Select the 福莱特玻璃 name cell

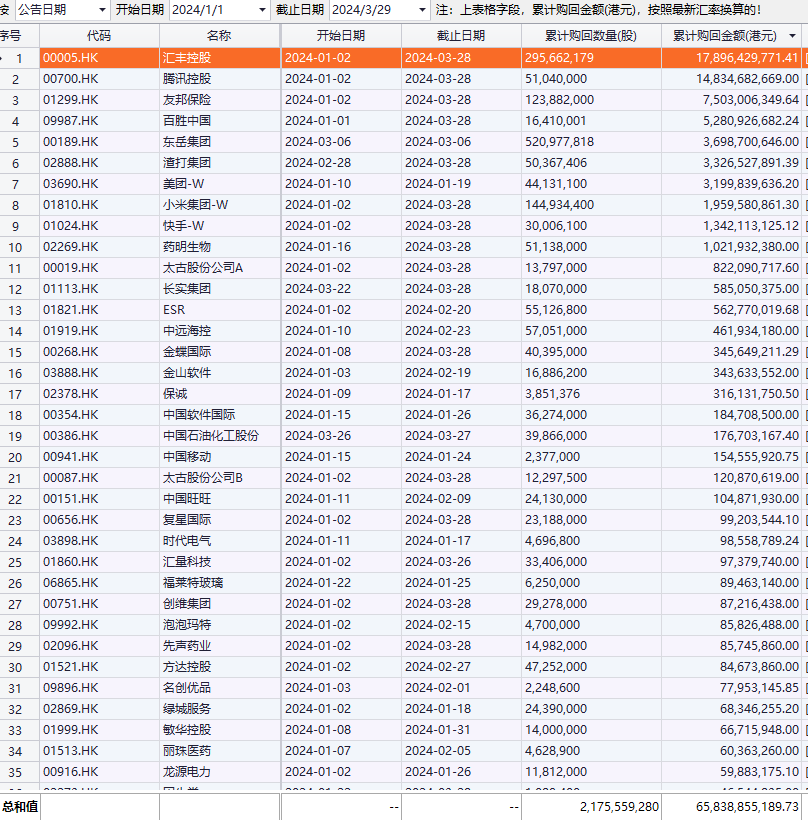tap(219, 583)
